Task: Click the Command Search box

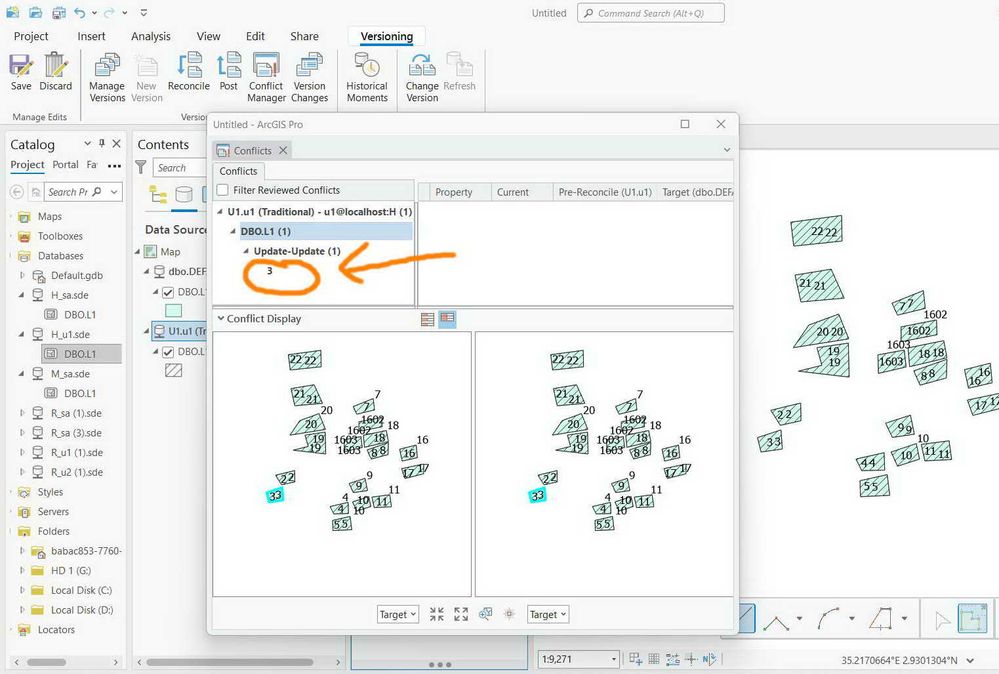Action: pyautogui.click(x=650, y=13)
